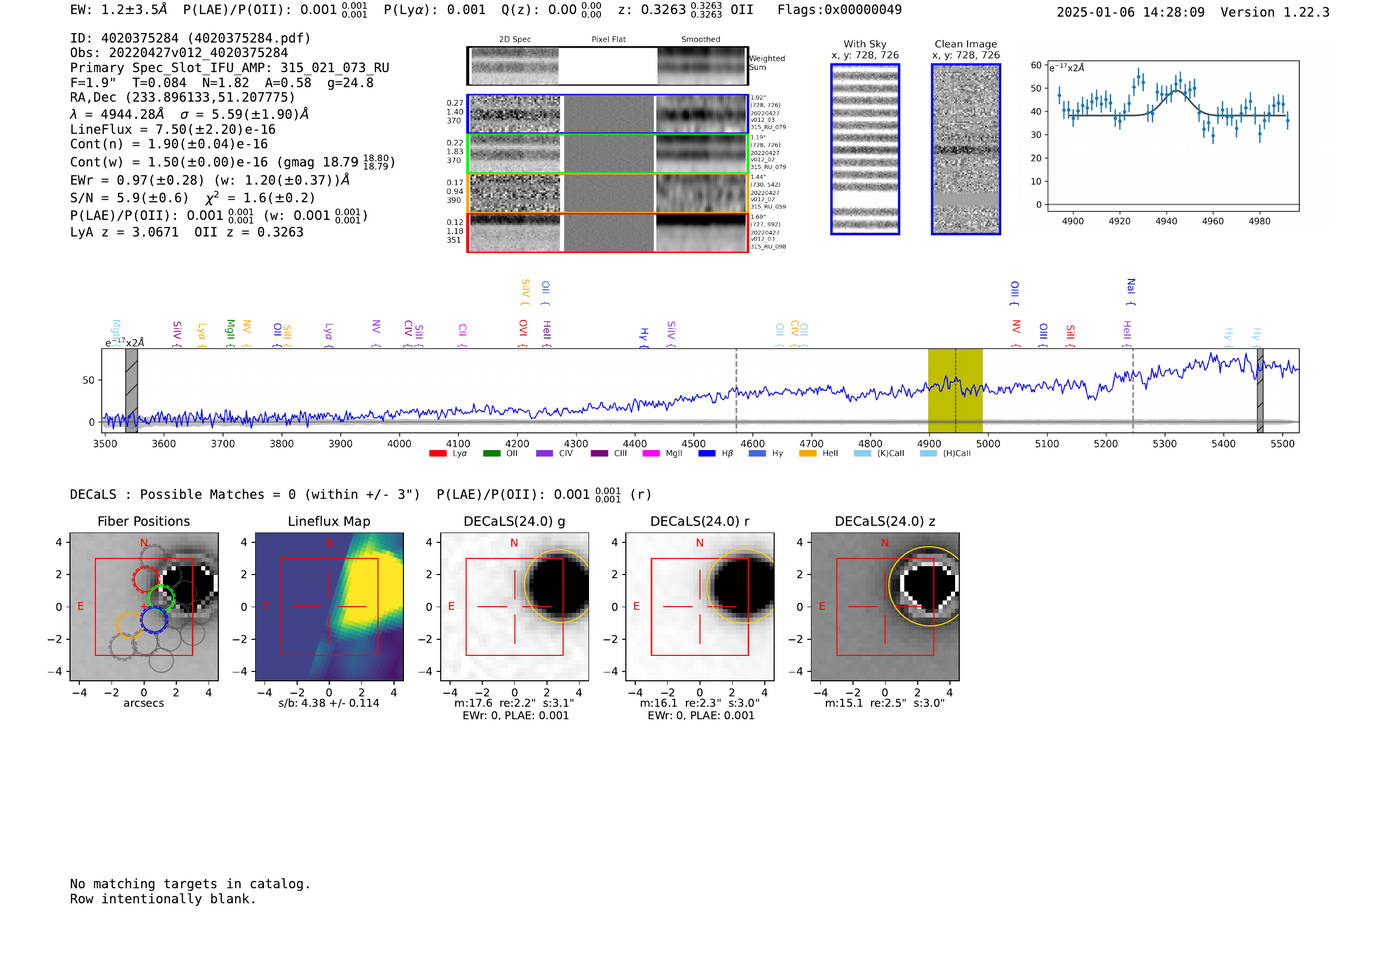1400x953 pixels.
Task: Click the blue dashed fiber circle
Action: click(154, 619)
